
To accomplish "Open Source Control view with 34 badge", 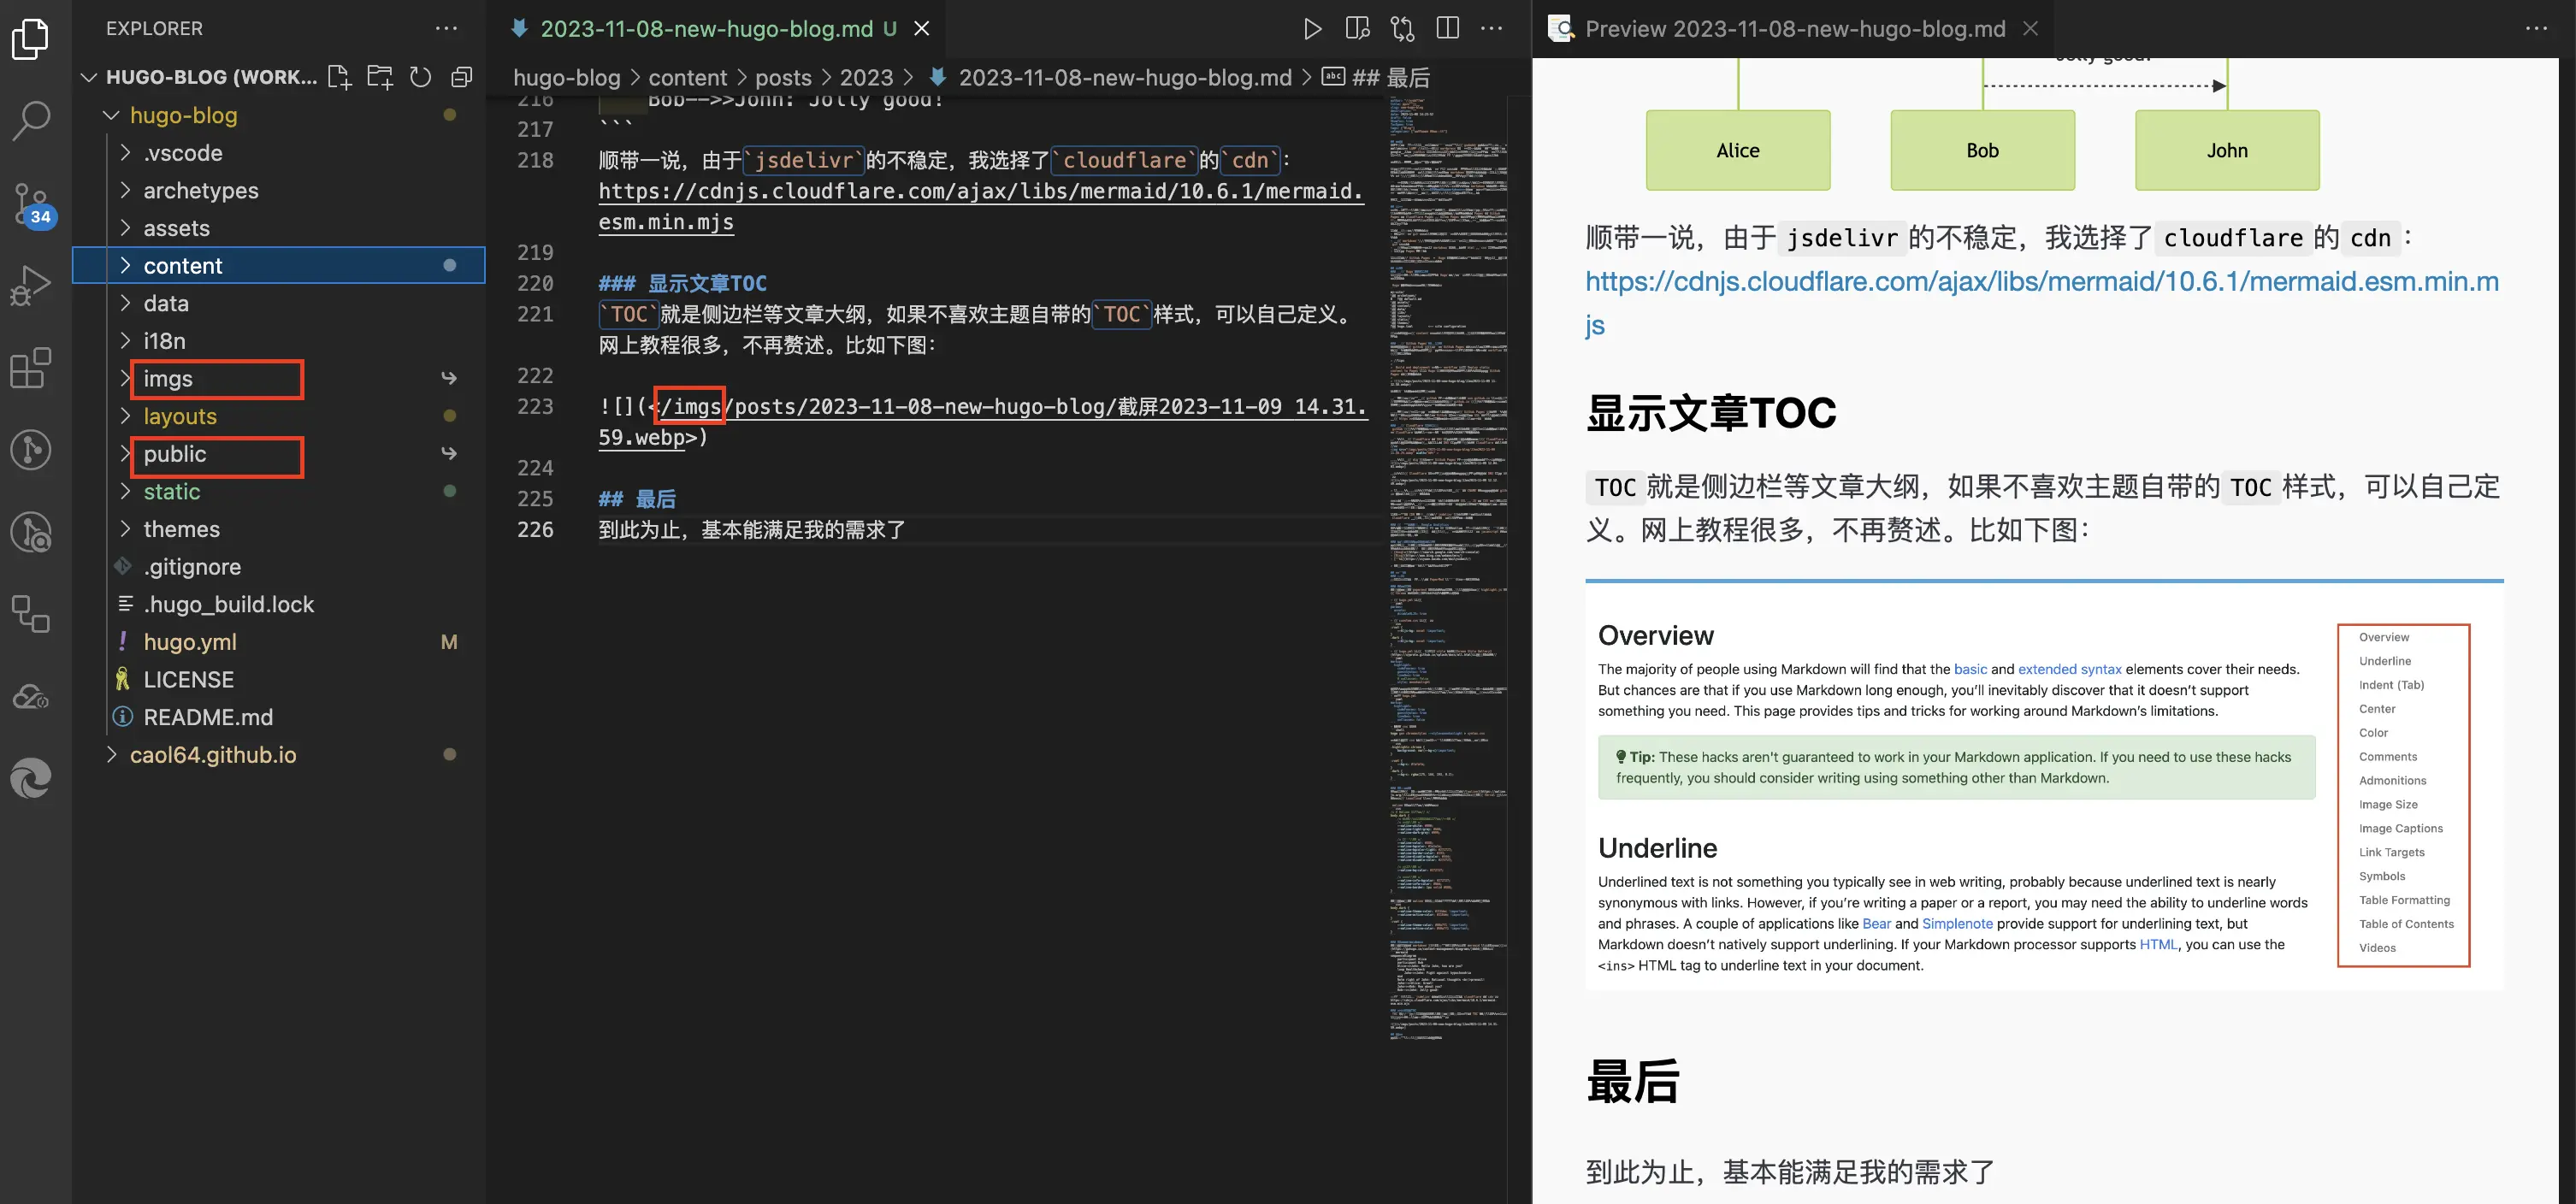I will click(x=32, y=205).
